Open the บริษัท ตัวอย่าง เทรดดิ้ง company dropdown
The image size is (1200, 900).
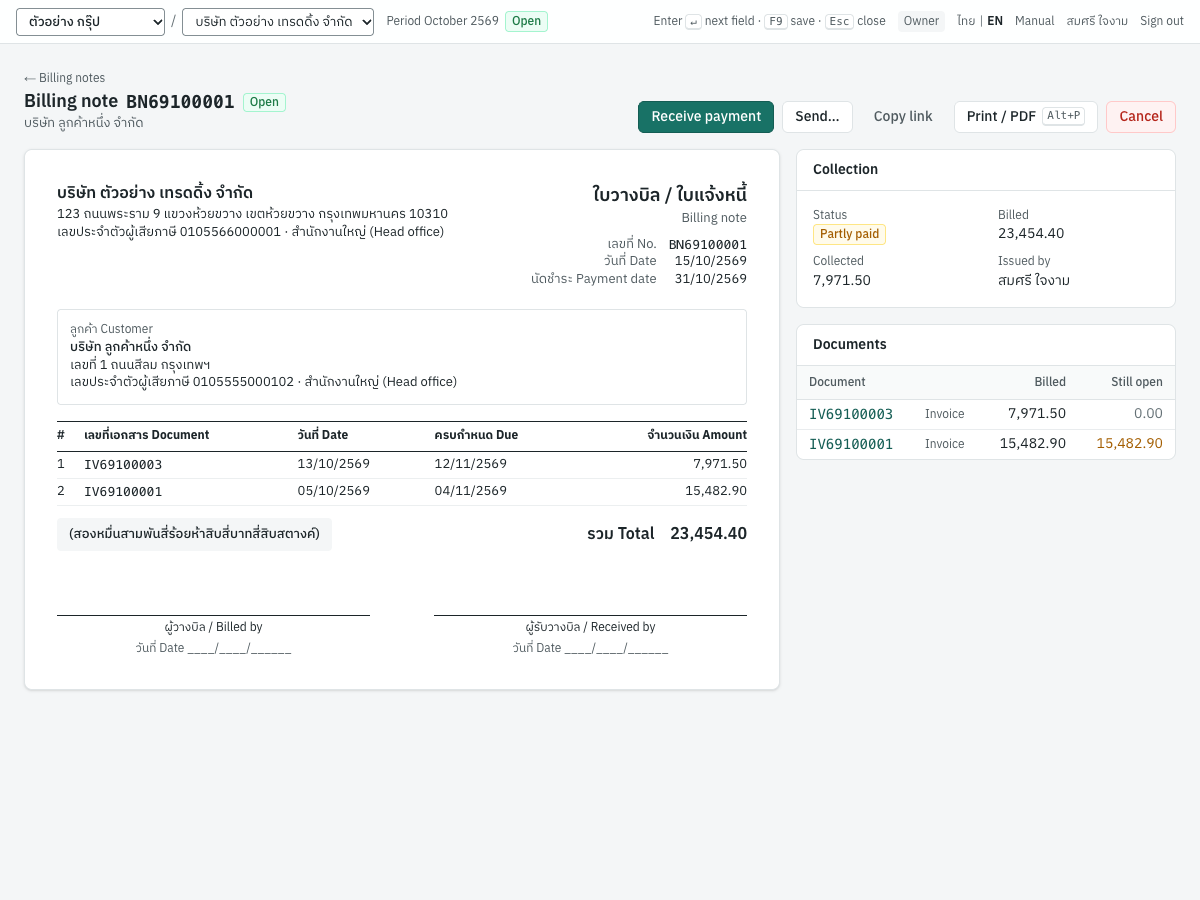(x=278, y=22)
